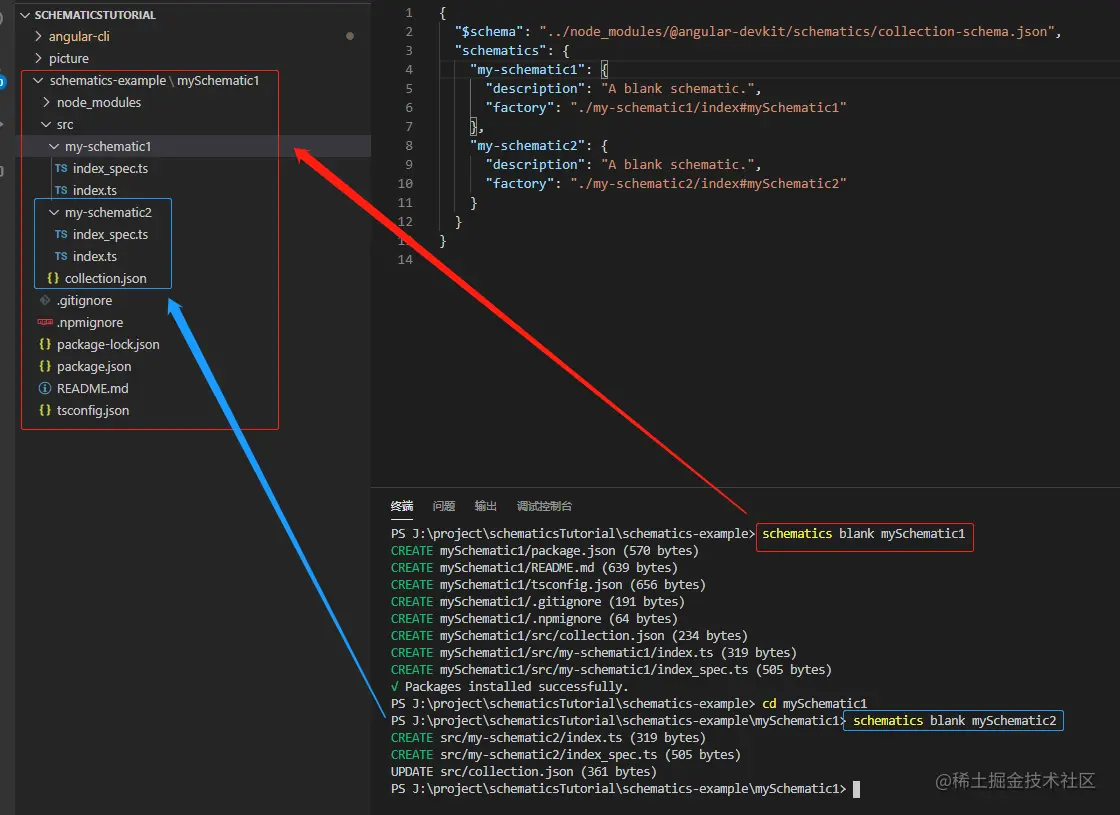This screenshot has height=815, width=1120.
Task: Open index.ts inside my-schematic1
Action: [94, 191]
